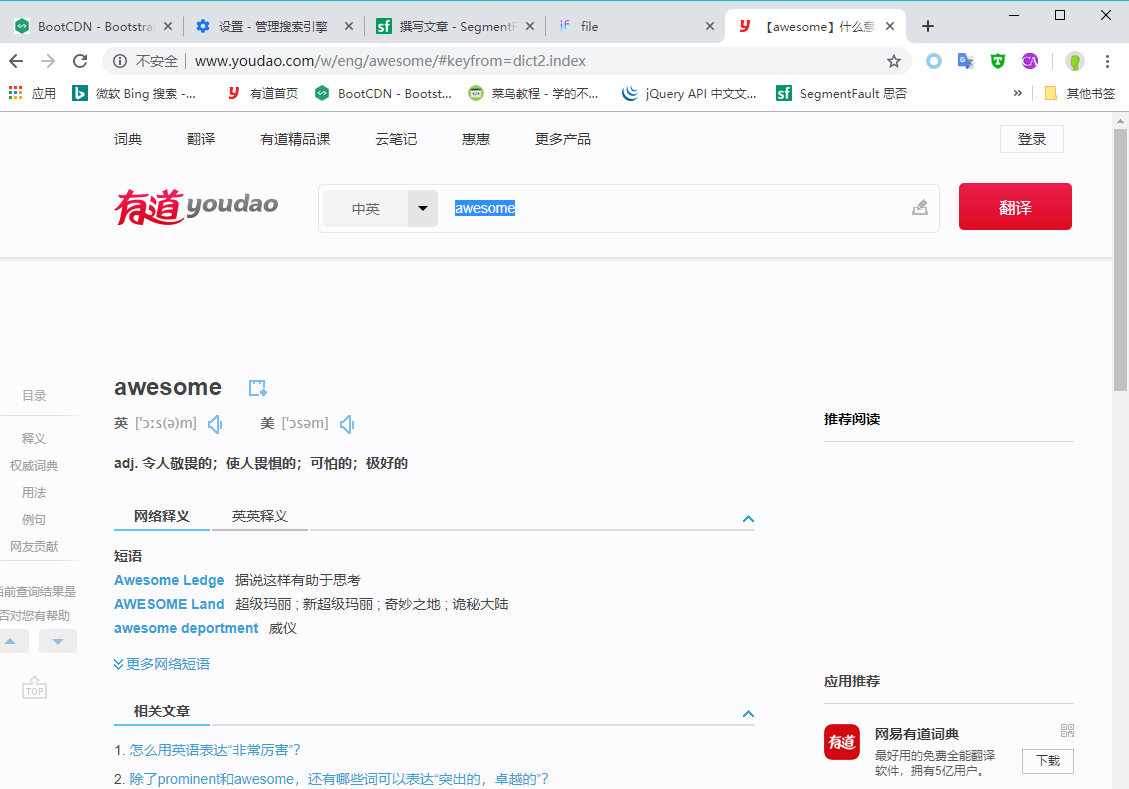Play the American pronunciation audio
The width and height of the screenshot is (1129, 789).
(347, 425)
